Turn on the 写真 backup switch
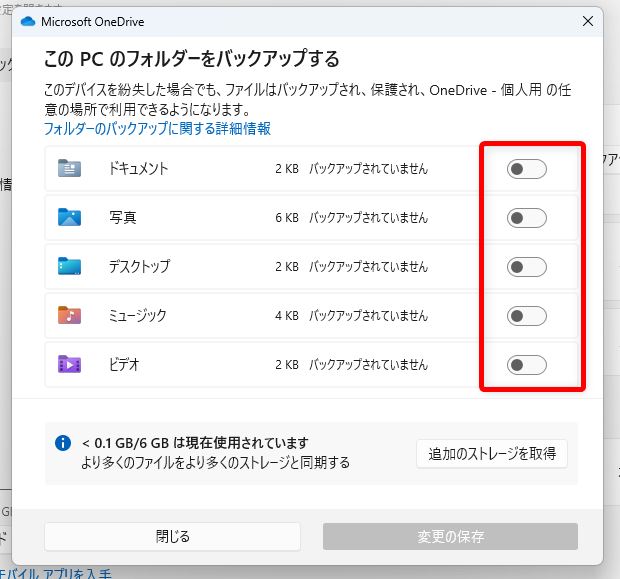Screen dimensions: 620x579 point(527,218)
